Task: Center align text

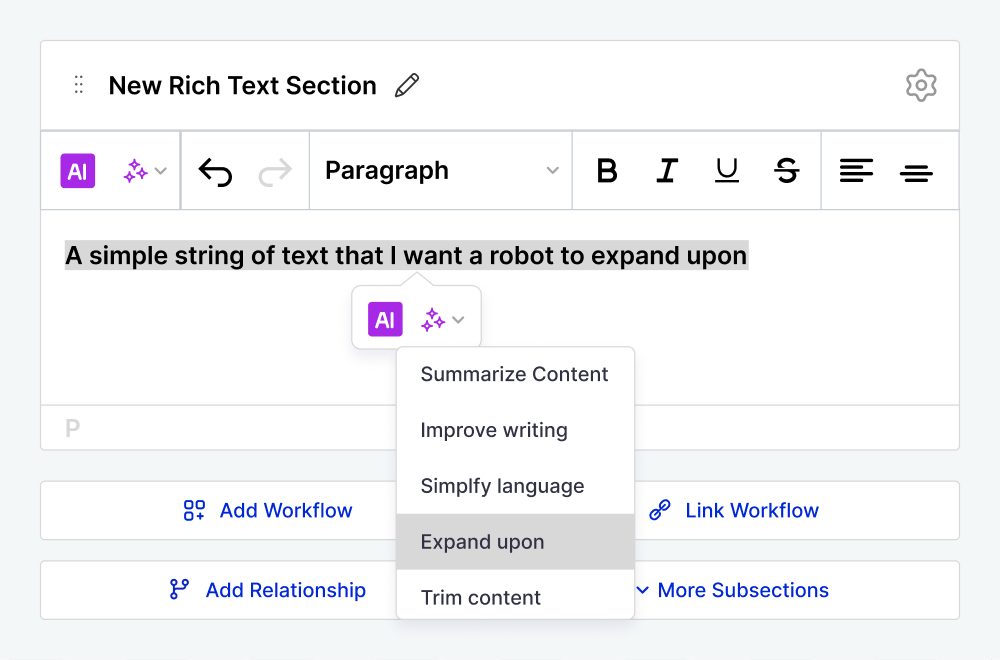Action: (916, 172)
